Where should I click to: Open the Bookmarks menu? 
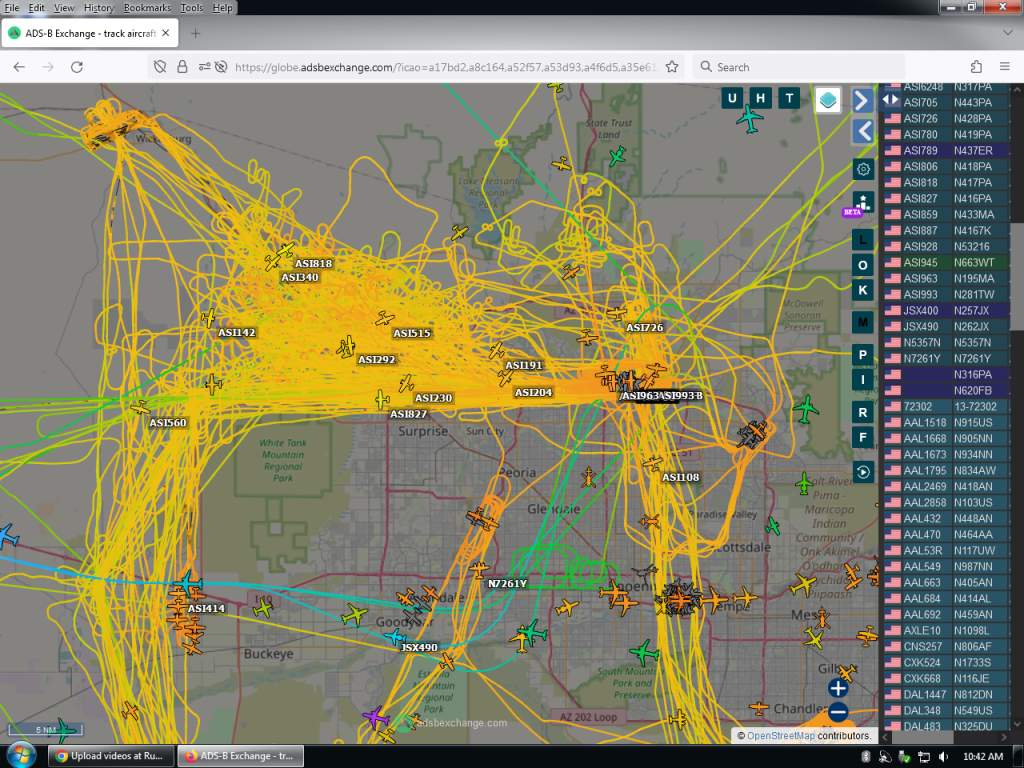click(x=147, y=8)
